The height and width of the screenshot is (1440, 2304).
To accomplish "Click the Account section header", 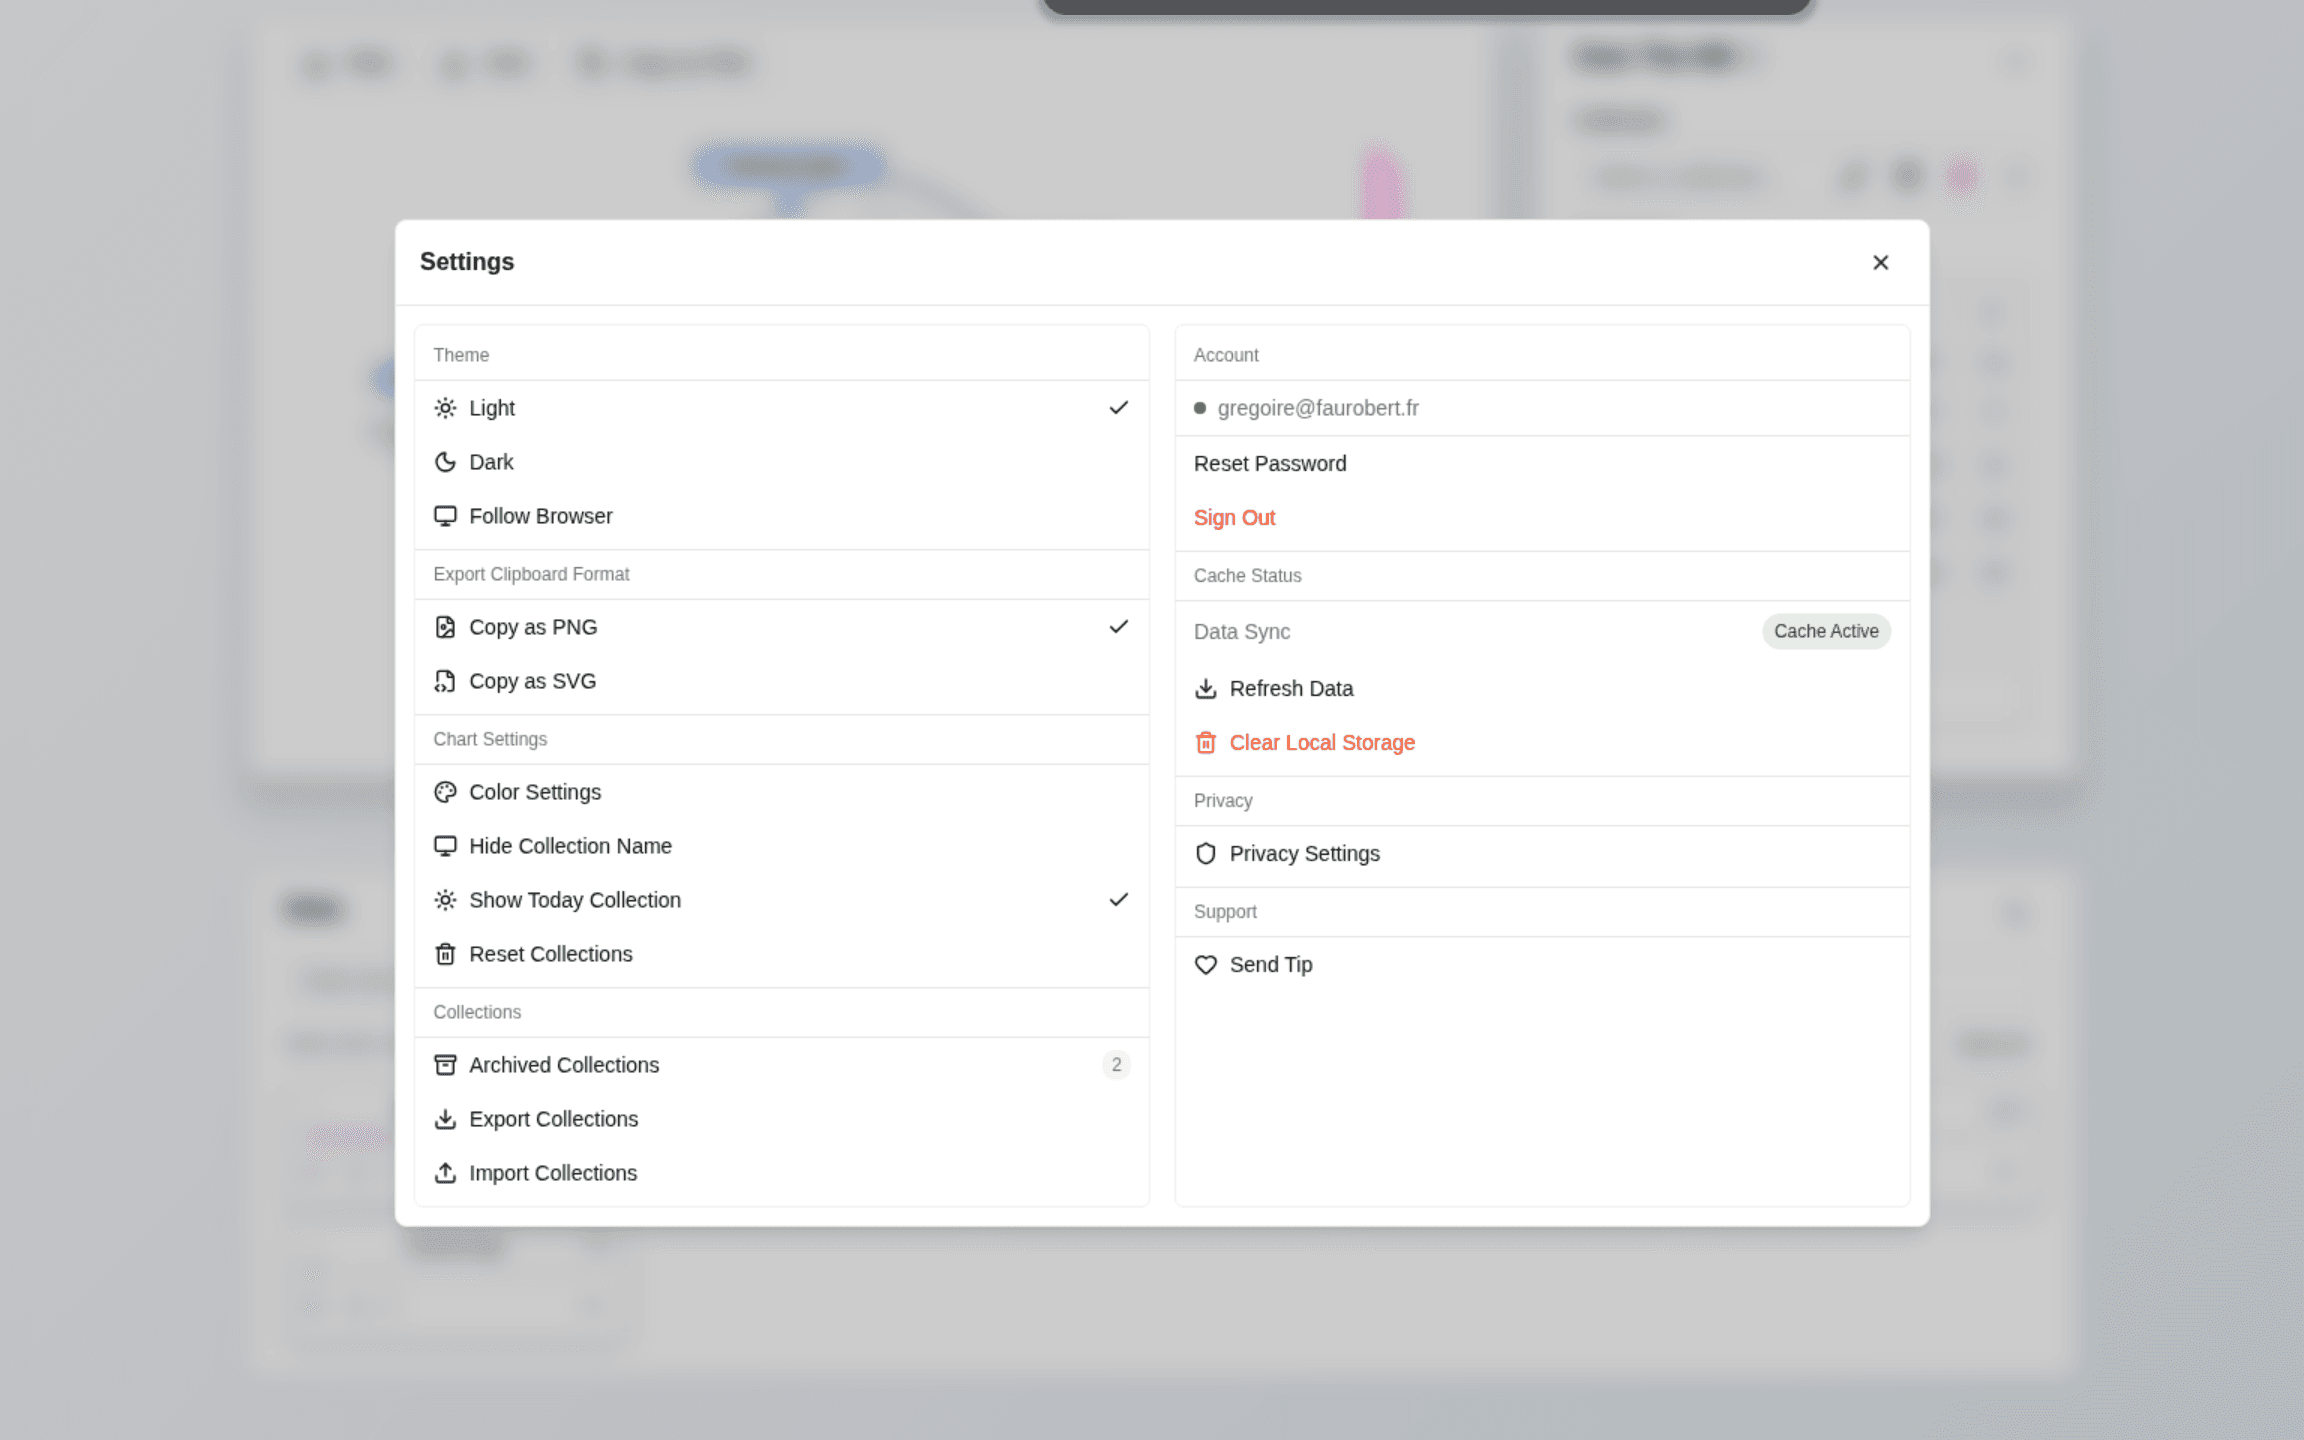I will pyautogui.click(x=1226, y=355).
